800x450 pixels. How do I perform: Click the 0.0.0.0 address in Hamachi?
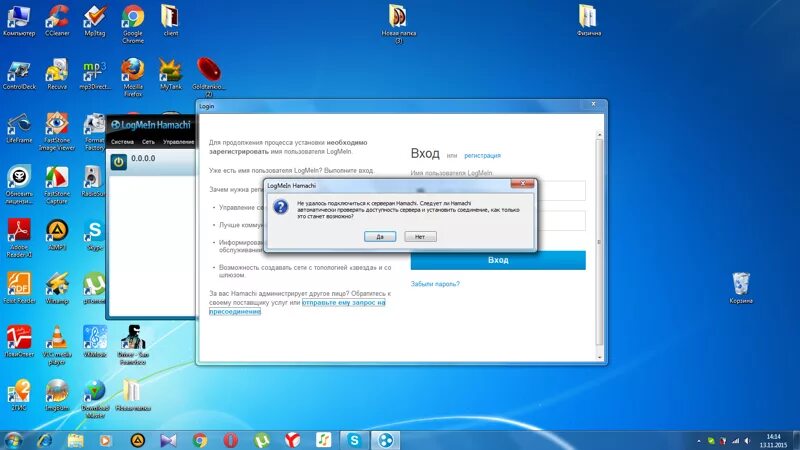click(143, 159)
